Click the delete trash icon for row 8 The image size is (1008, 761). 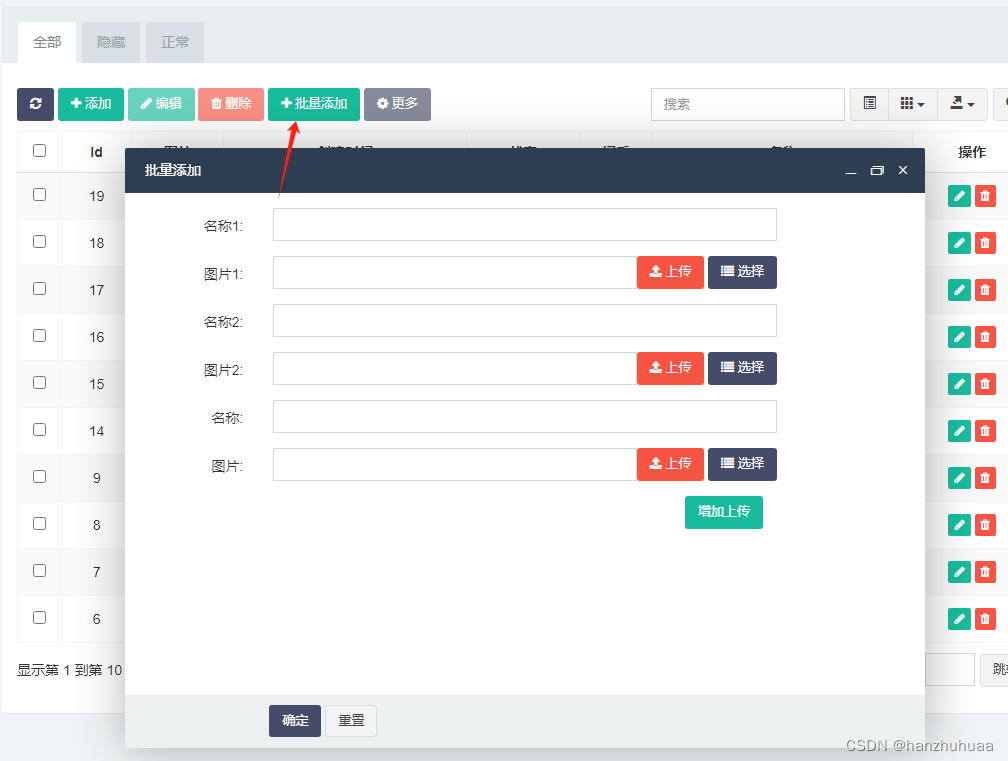pyautogui.click(x=985, y=524)
